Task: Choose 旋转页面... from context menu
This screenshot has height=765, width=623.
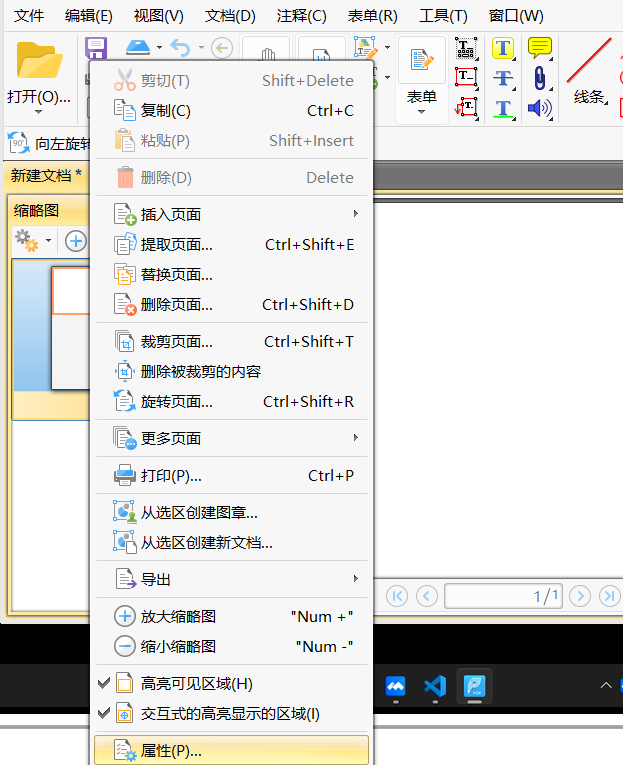Action: click(232, 402)
